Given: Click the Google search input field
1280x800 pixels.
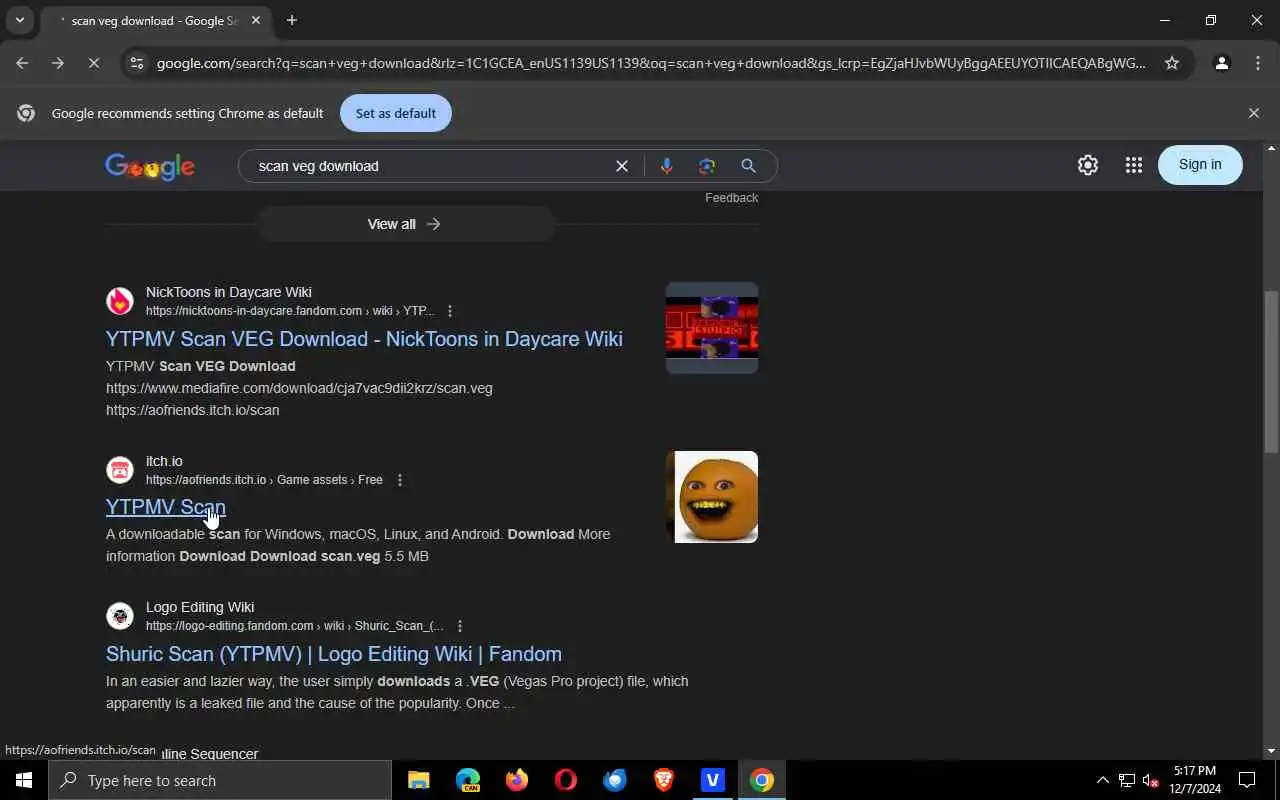Looking at the screenshot, I should 430,166.
